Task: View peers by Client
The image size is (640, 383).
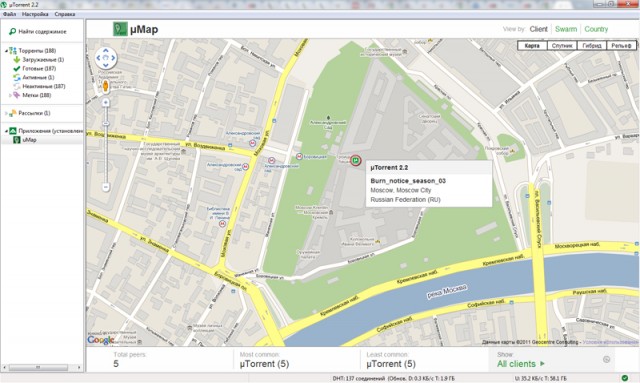Action: [x=539, y=29]
